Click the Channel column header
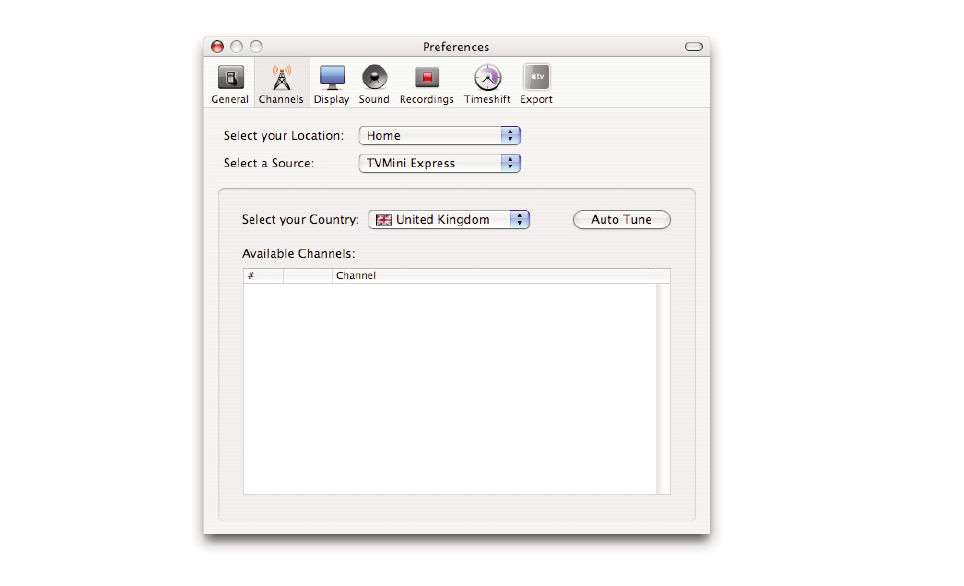Viewport: 964px width, 586px height. coord(494,275)
